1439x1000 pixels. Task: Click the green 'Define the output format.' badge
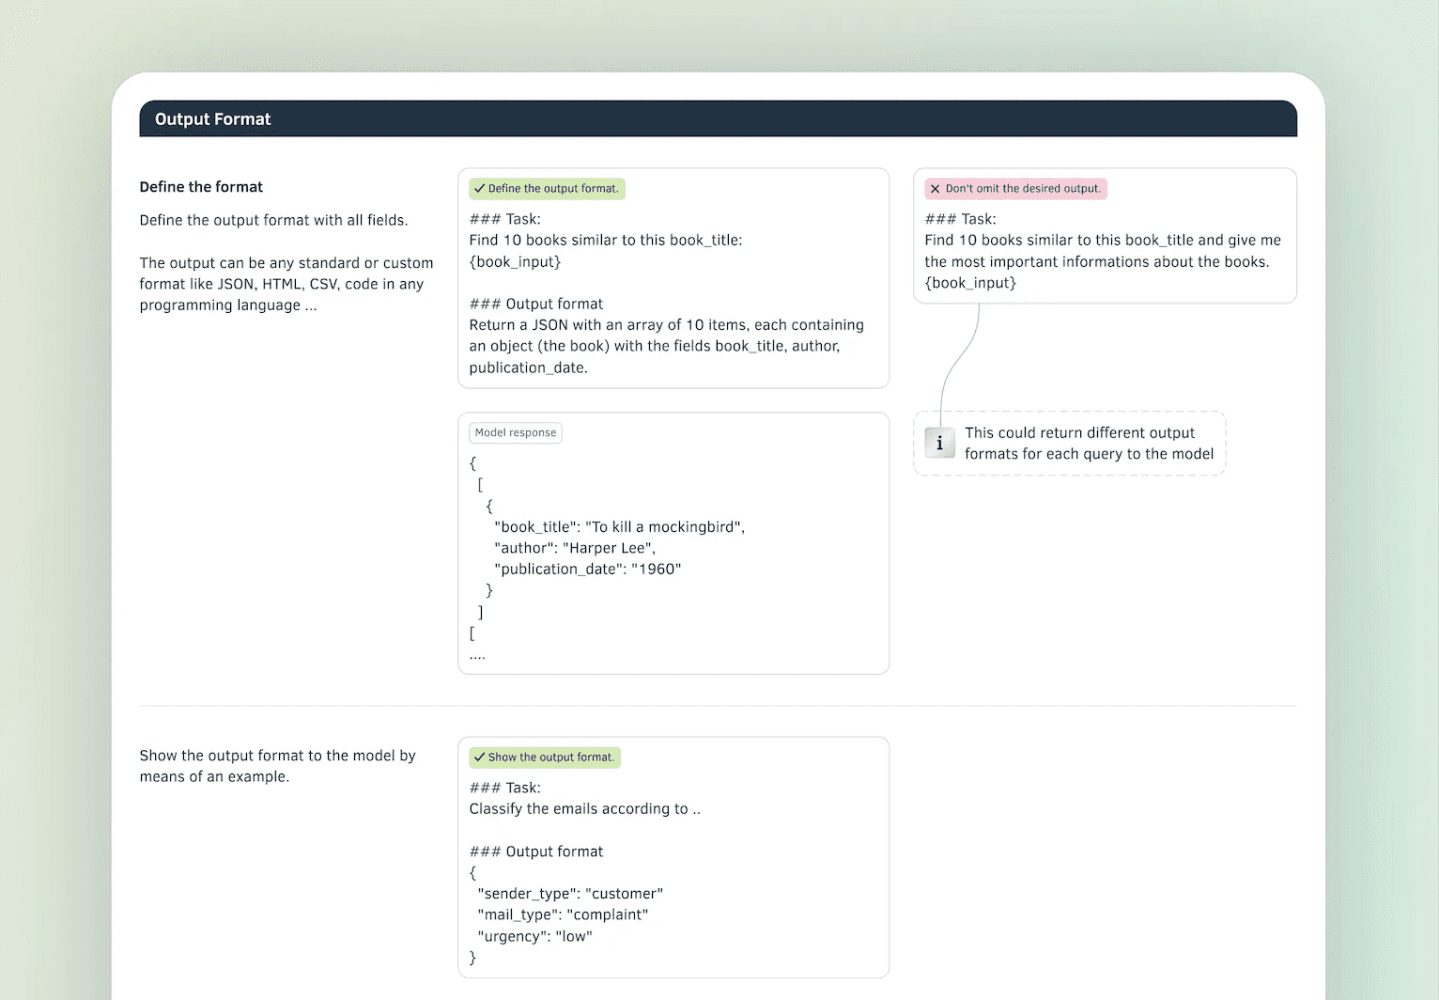point(547,188)
